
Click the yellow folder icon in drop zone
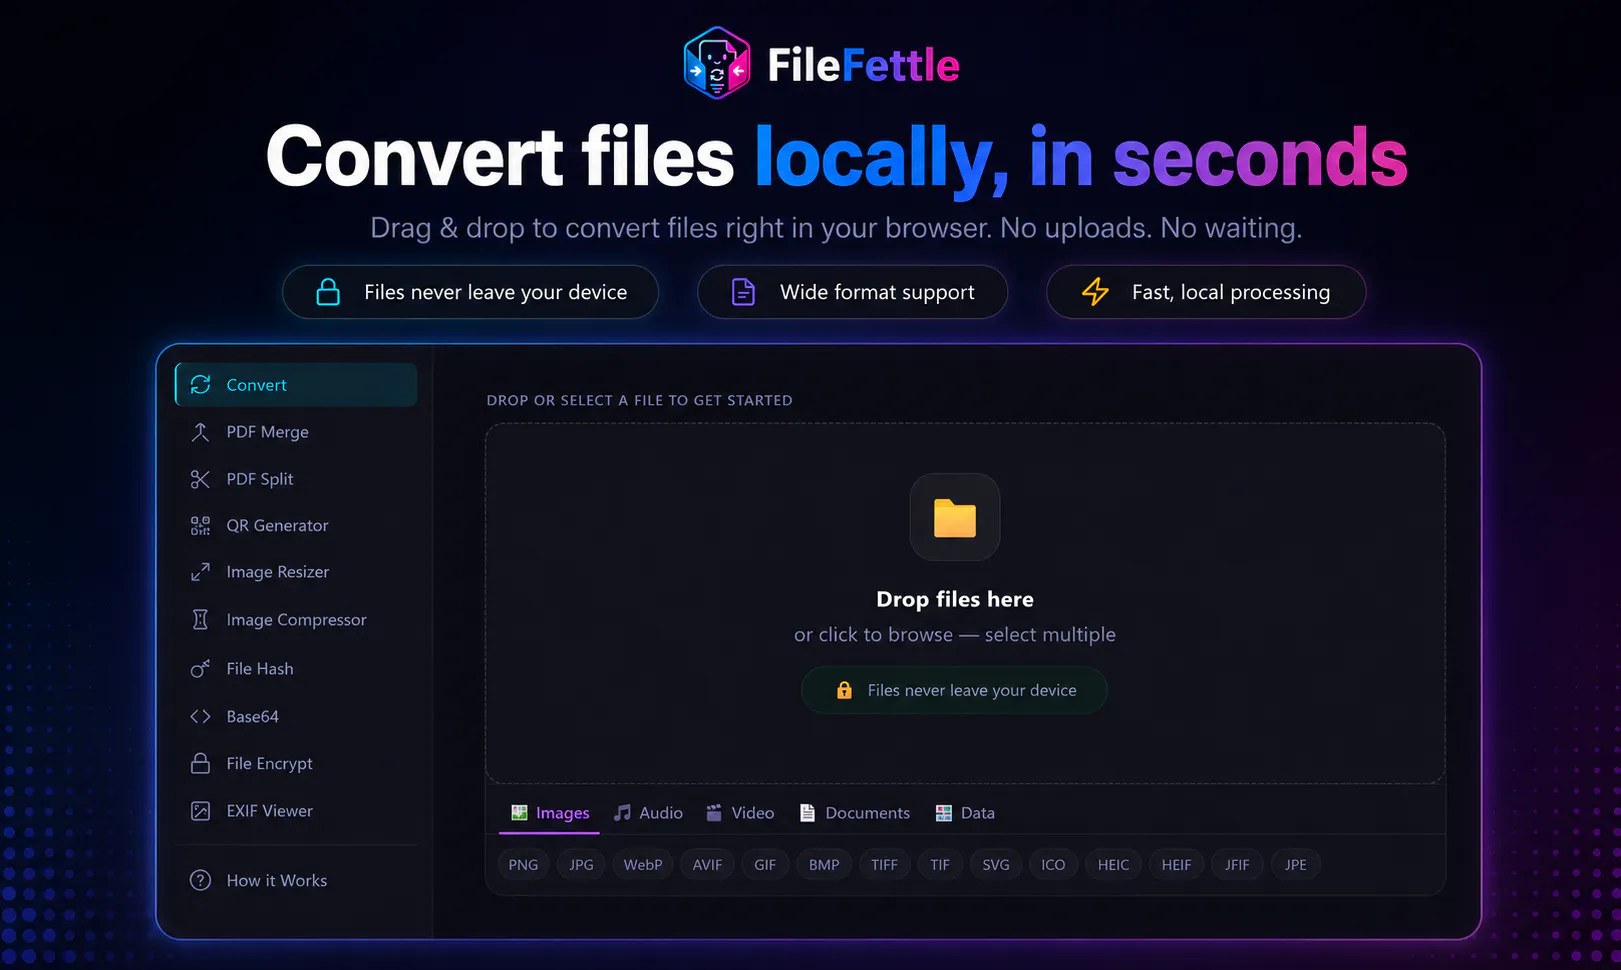(x=955, y=518)
